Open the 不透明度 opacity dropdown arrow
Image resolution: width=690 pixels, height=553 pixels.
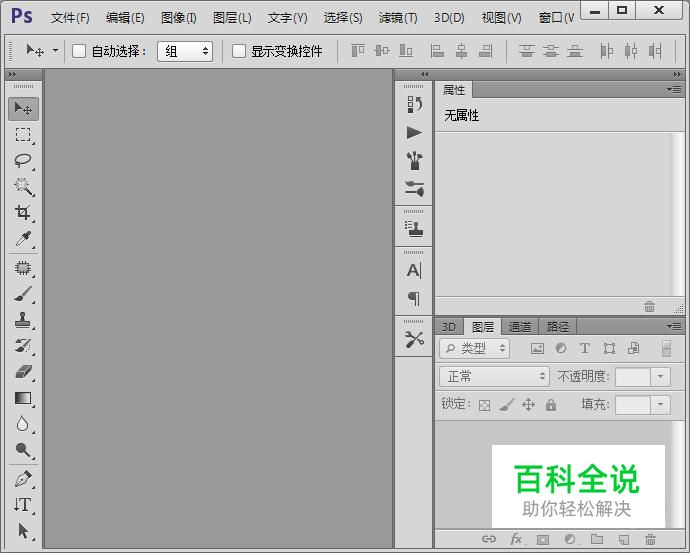coord(660,377)
